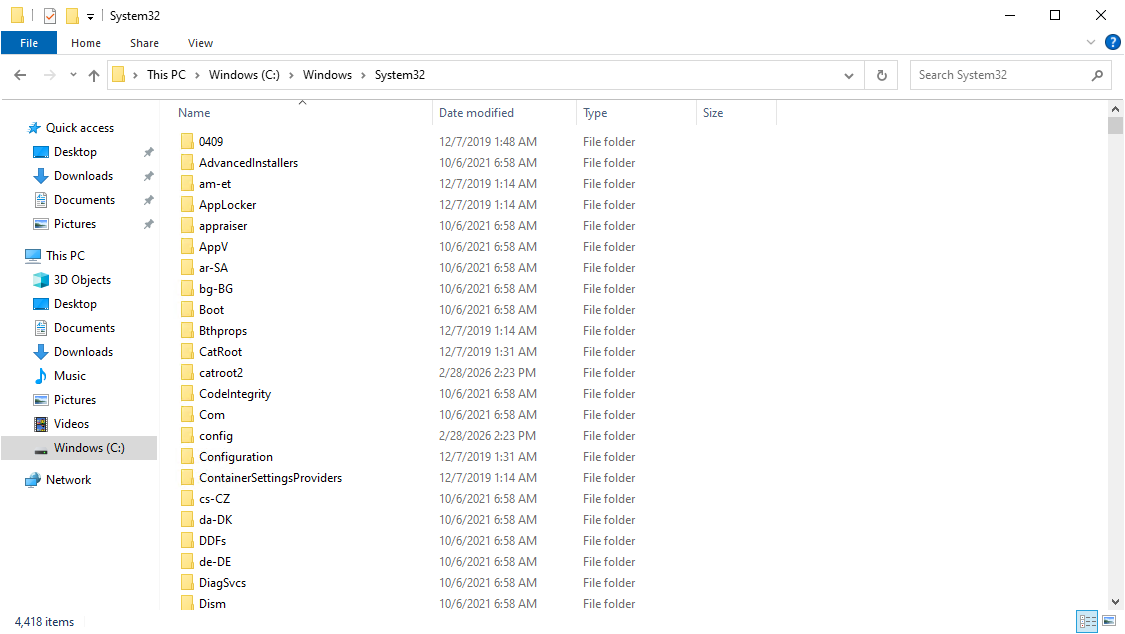Refresh the System32 folder view

click(881, 75)
